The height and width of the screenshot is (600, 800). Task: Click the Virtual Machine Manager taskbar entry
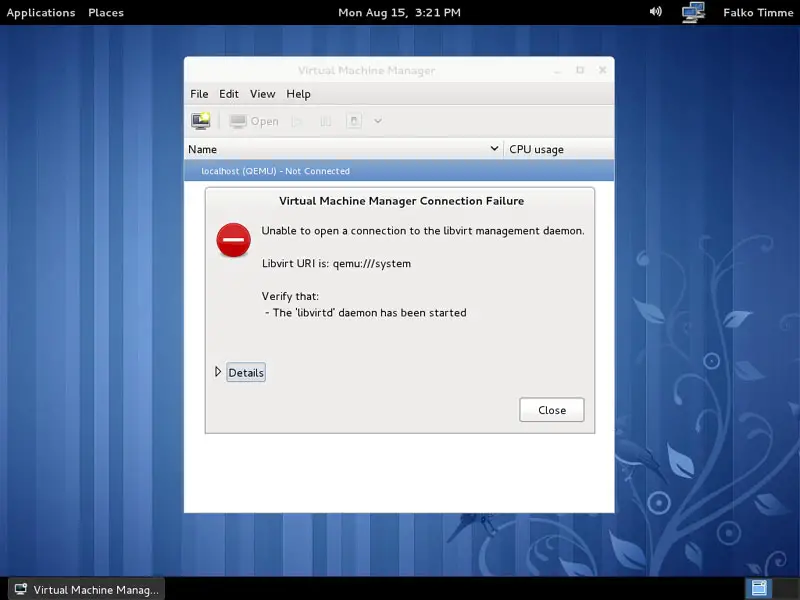tap(87, 589)
